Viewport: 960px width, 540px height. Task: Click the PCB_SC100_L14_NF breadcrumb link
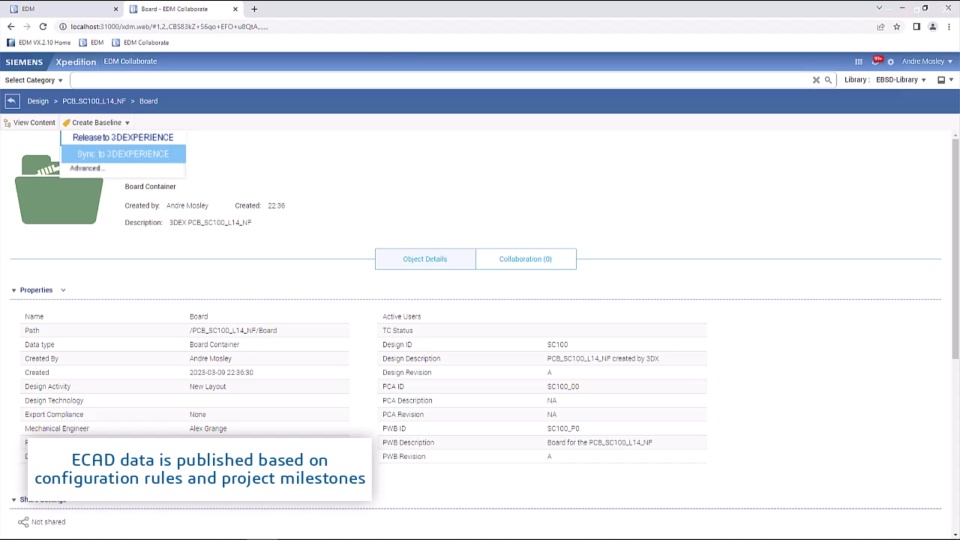click(x=94, y=101)
